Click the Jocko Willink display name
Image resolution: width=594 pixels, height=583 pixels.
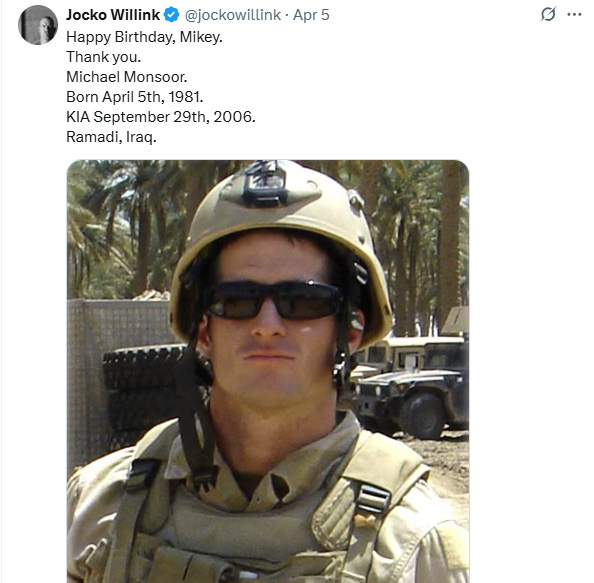point(113,15)
